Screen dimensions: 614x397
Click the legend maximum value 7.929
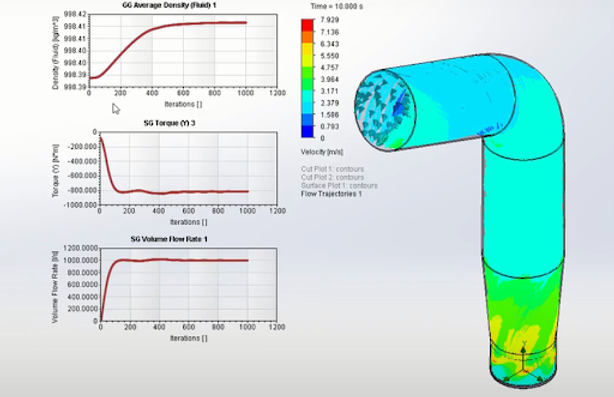click(x=329, y=20)
